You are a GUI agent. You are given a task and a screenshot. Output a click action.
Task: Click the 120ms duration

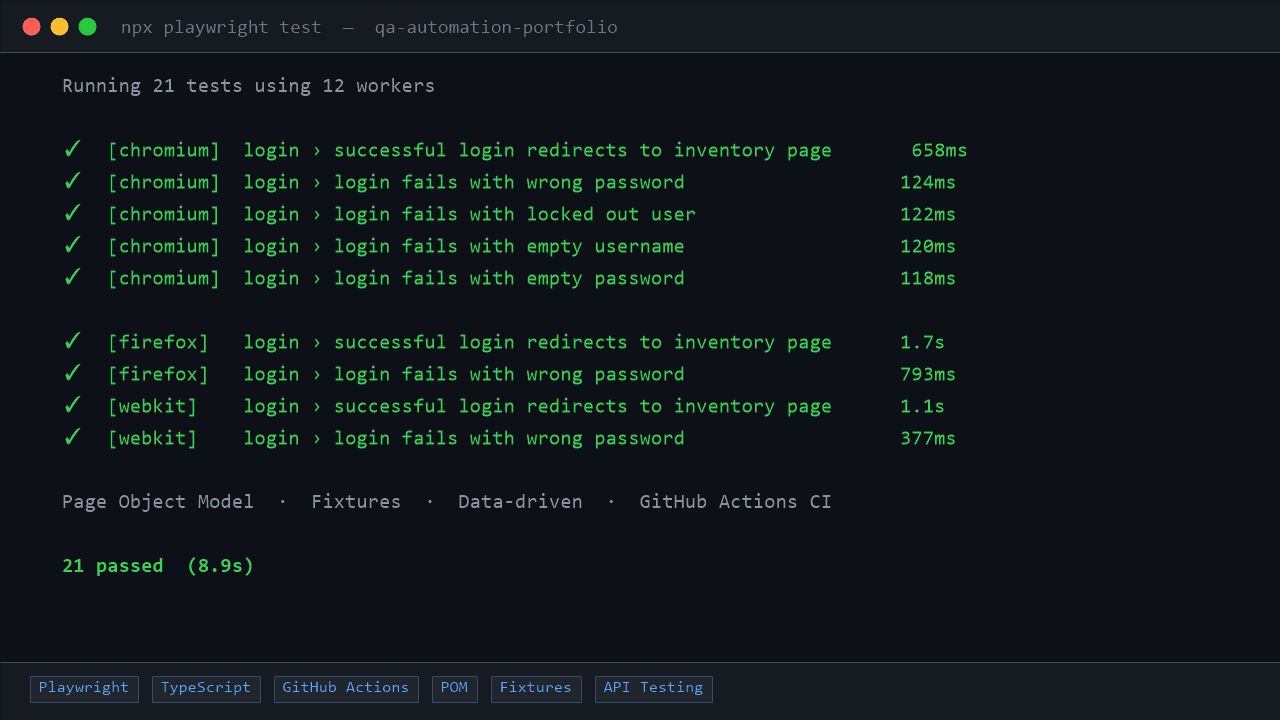[928, 246]
